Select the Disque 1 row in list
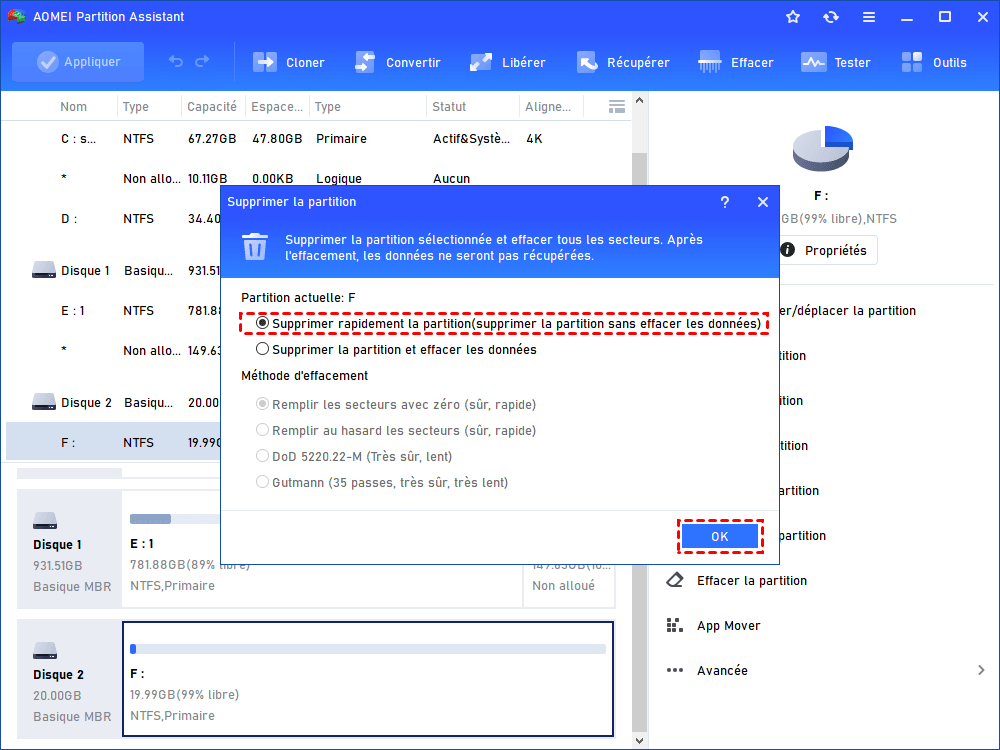This screenshot has width=1000, height=750. click(x=114, y=270)
